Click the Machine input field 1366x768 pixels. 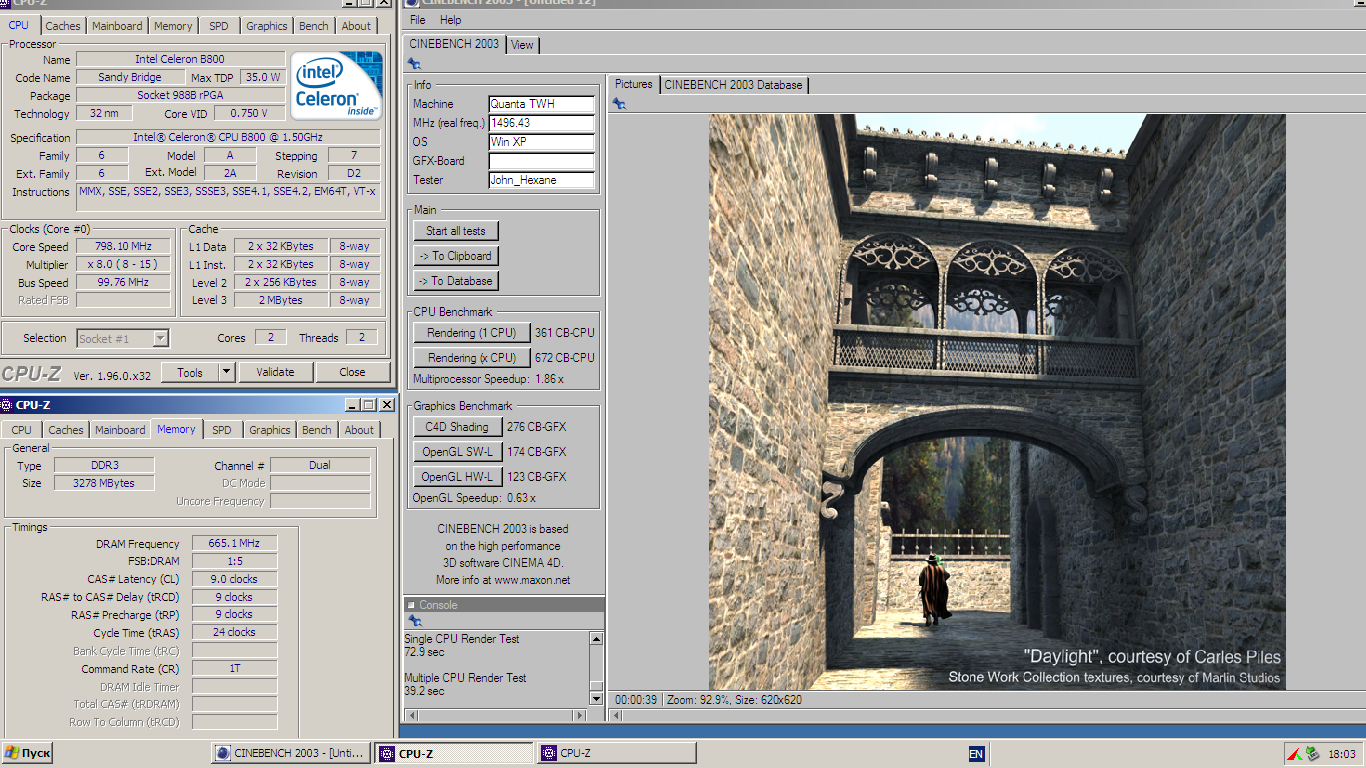541,104
